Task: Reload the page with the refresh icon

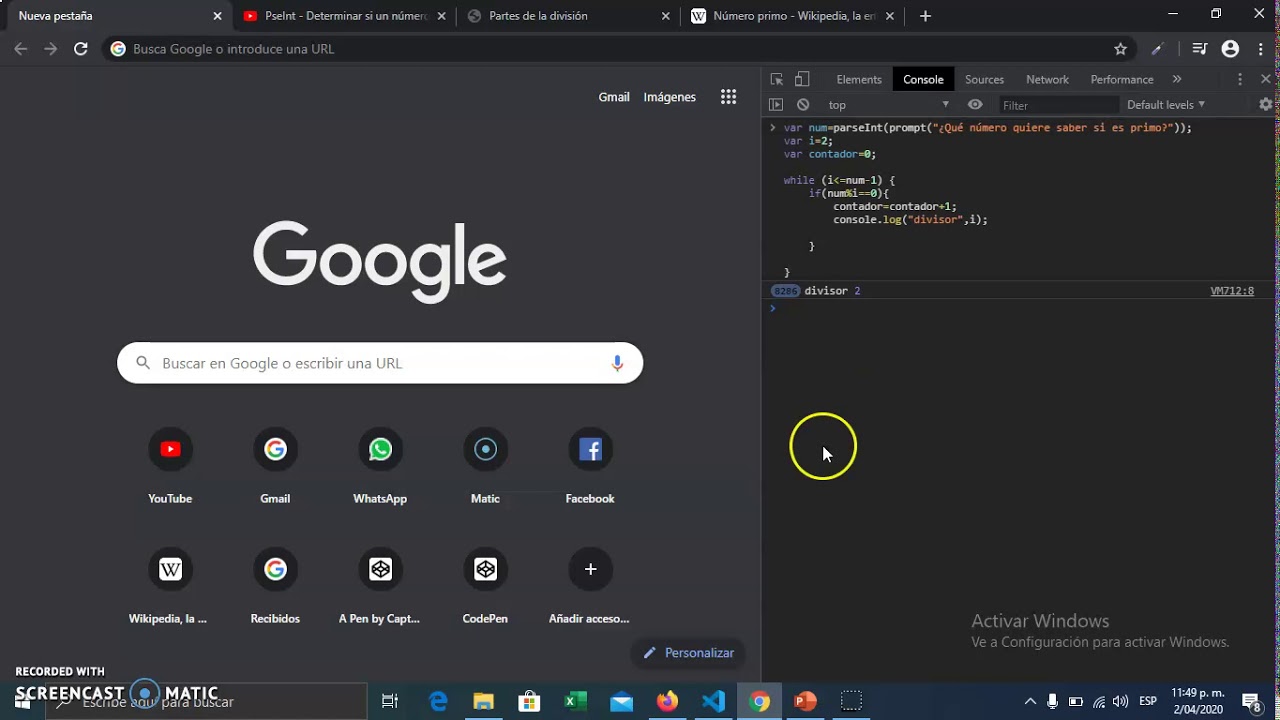Action: click(81, 48)
